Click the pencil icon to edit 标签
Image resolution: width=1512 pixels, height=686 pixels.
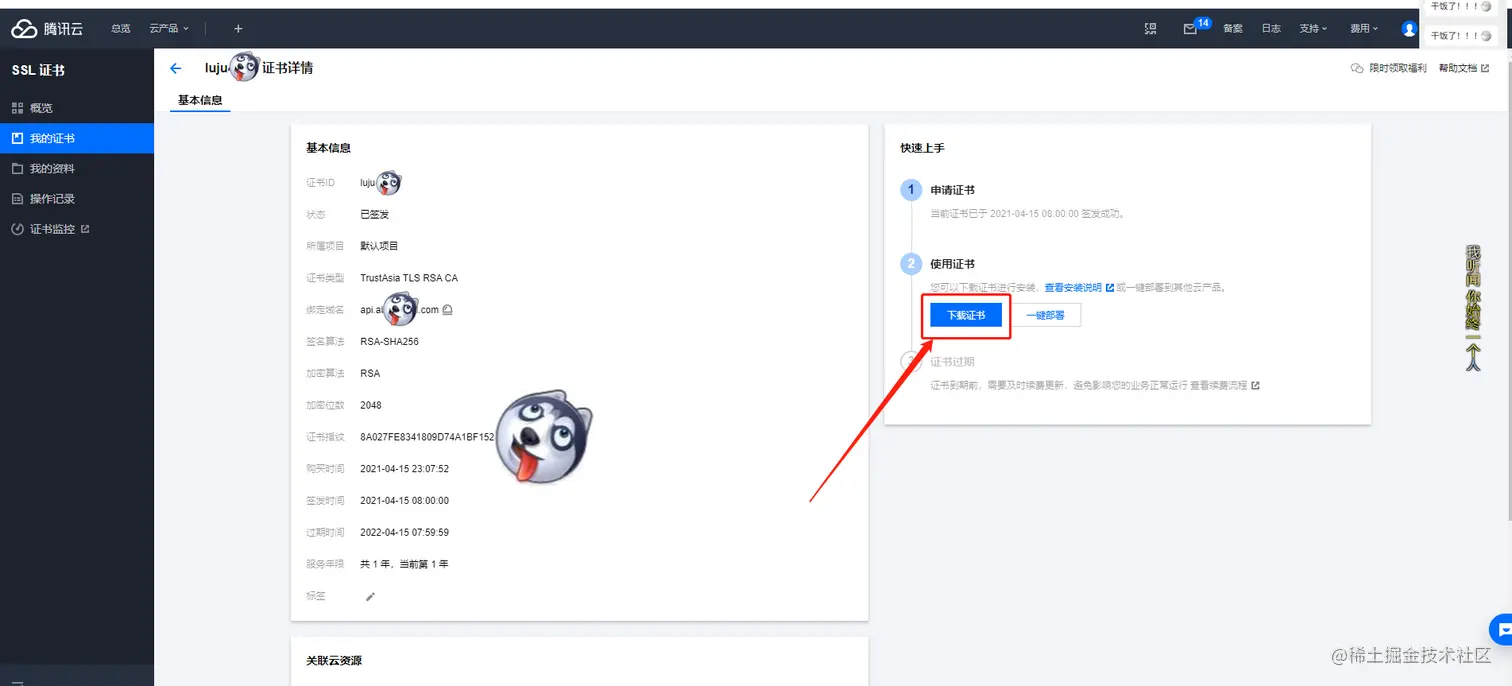[370, 596]
